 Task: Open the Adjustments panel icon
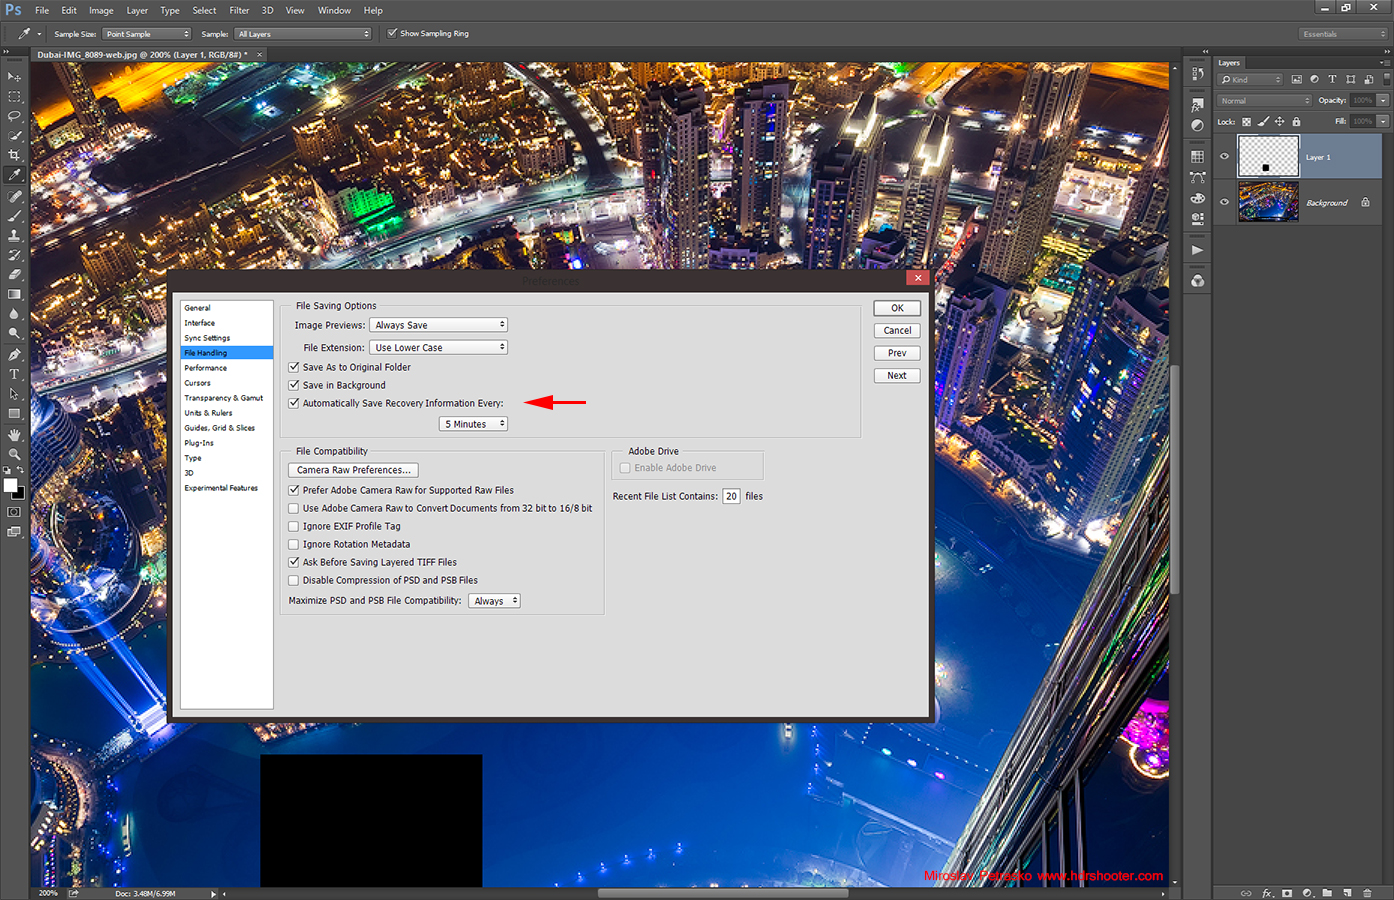pos(1197,126)
